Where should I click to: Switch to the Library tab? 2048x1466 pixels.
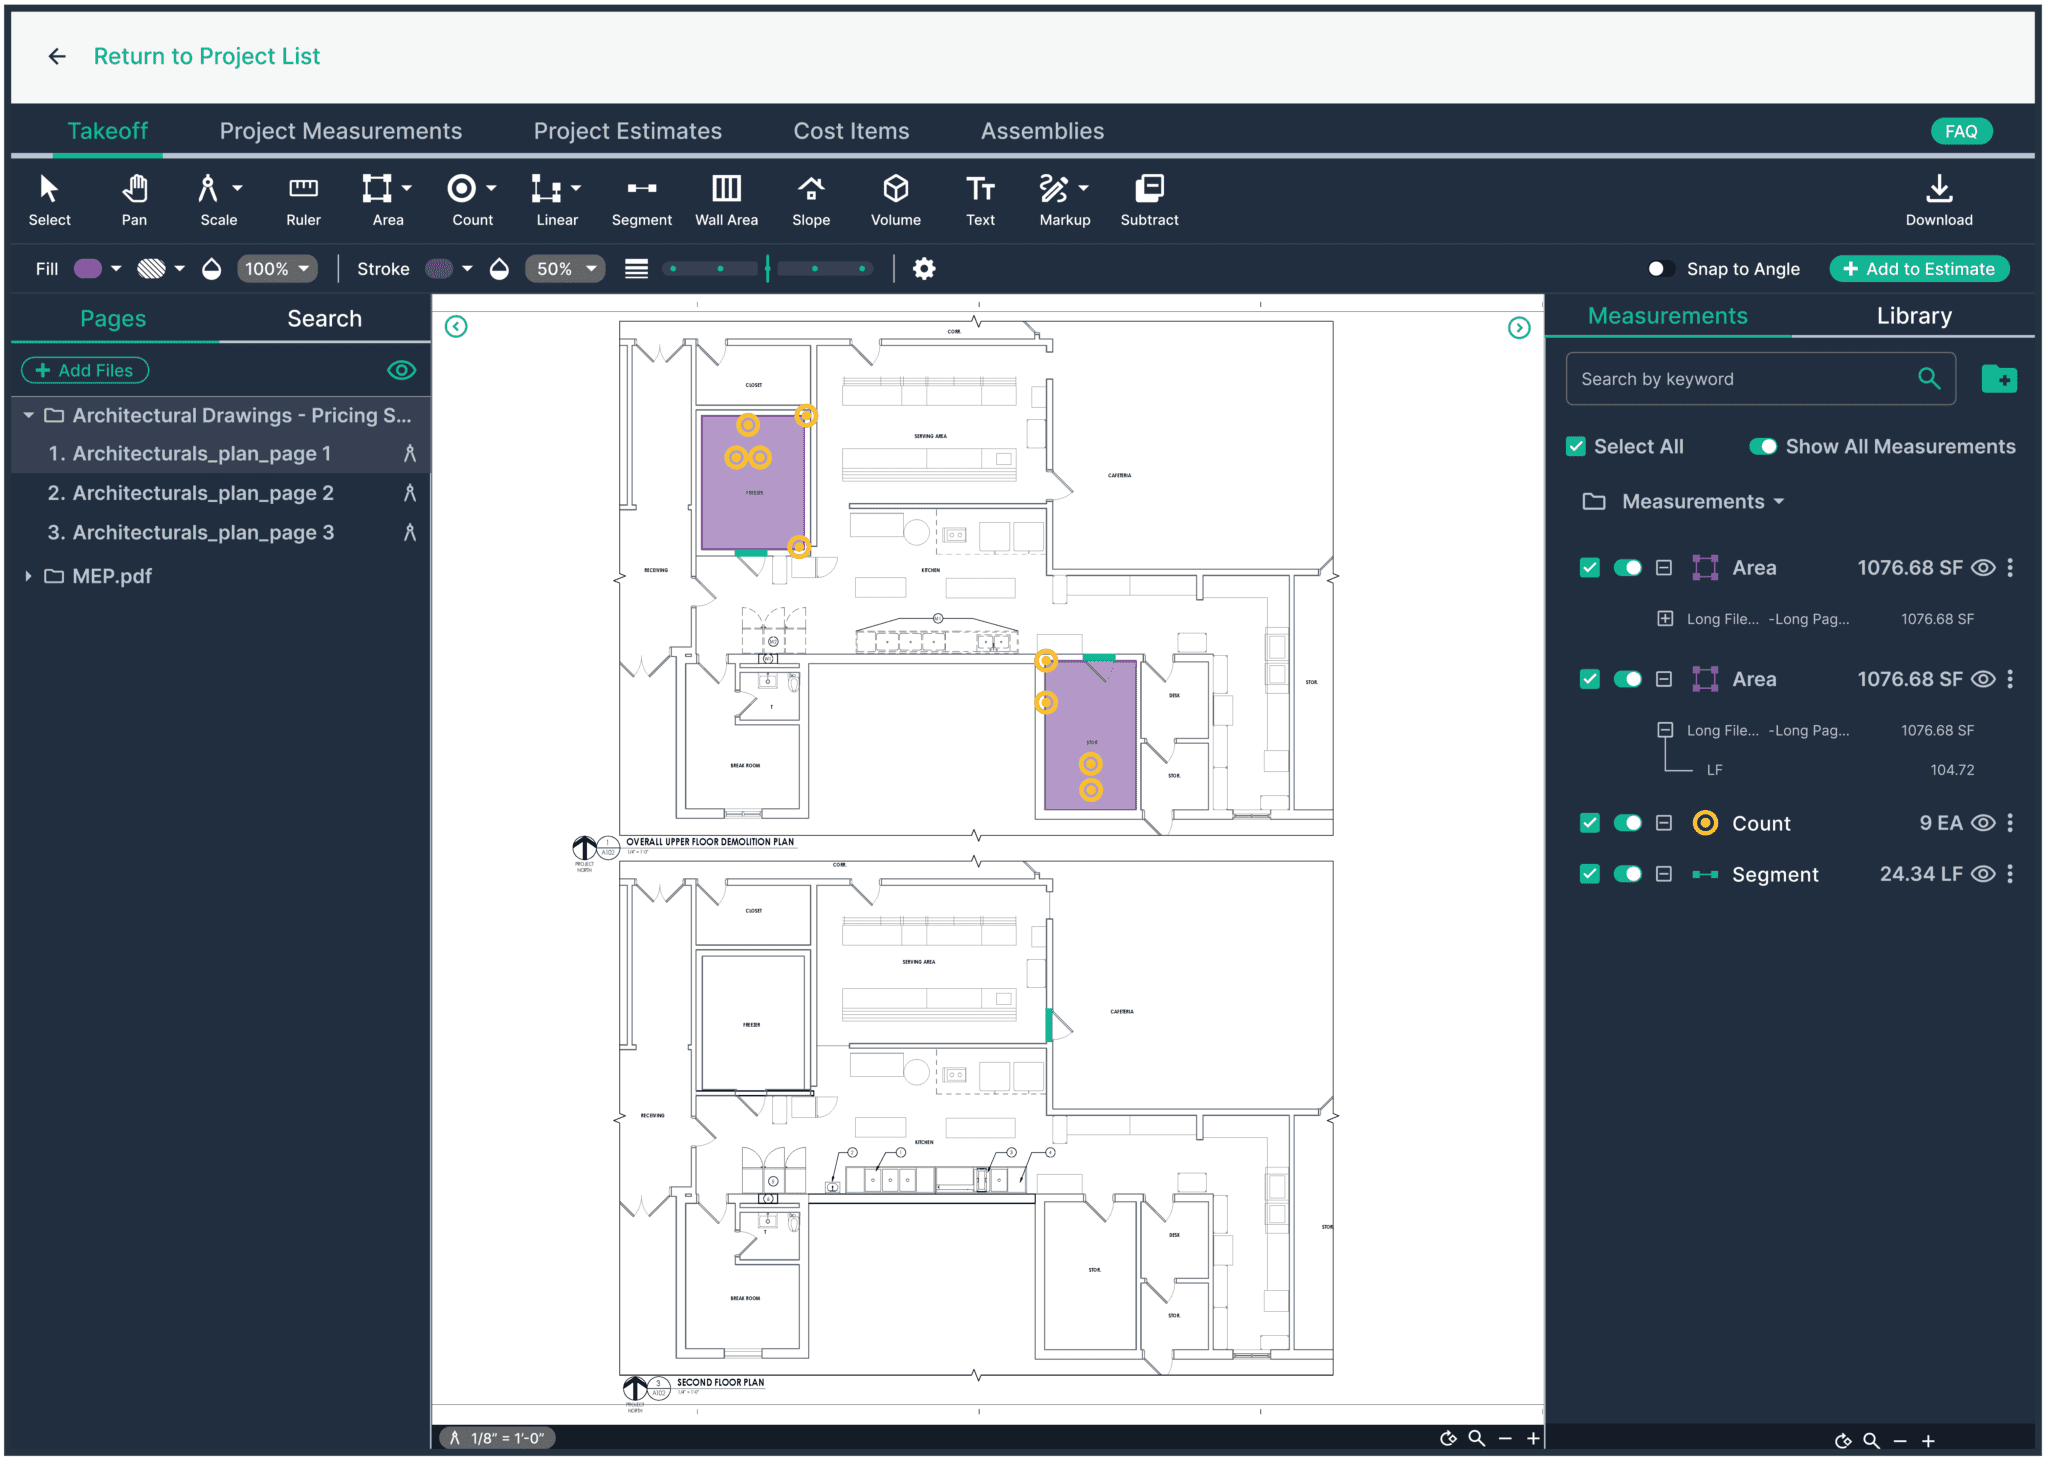[1912, 315]
